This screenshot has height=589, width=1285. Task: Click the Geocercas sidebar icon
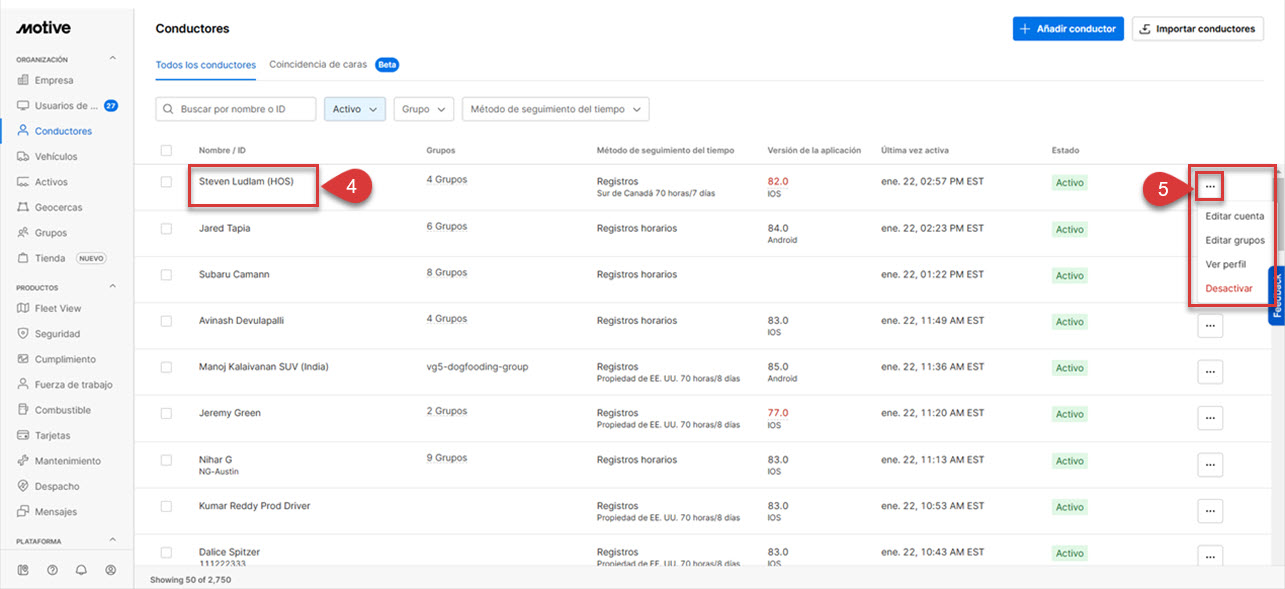pos(23,208)
